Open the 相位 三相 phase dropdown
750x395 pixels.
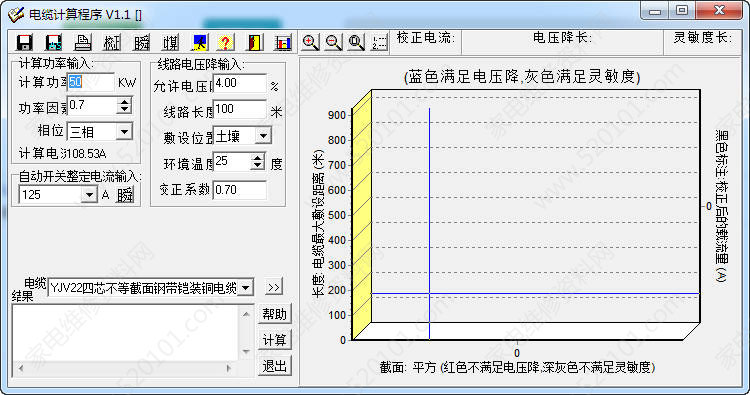coord(124,132)
